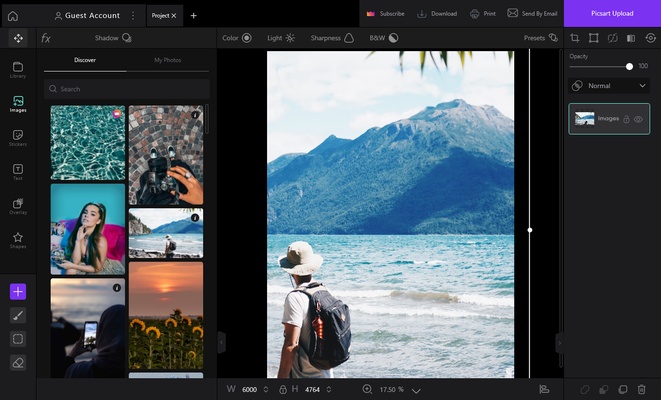
Task: Download the project
Action: coord(437,13)
